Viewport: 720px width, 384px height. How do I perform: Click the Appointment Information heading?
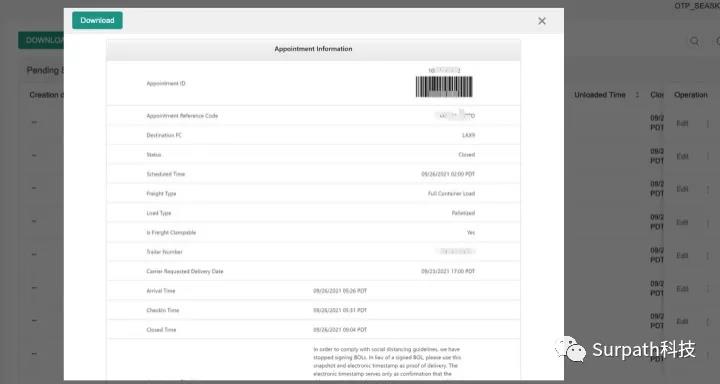[x=313, y=49]
